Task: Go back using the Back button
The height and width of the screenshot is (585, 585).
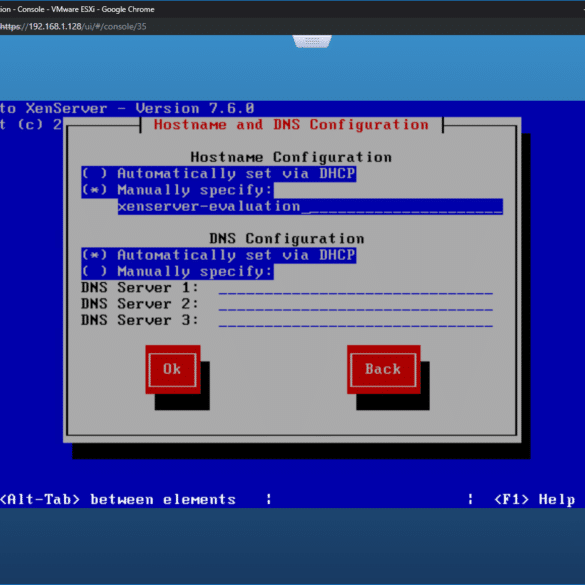Action: [384, 369]
